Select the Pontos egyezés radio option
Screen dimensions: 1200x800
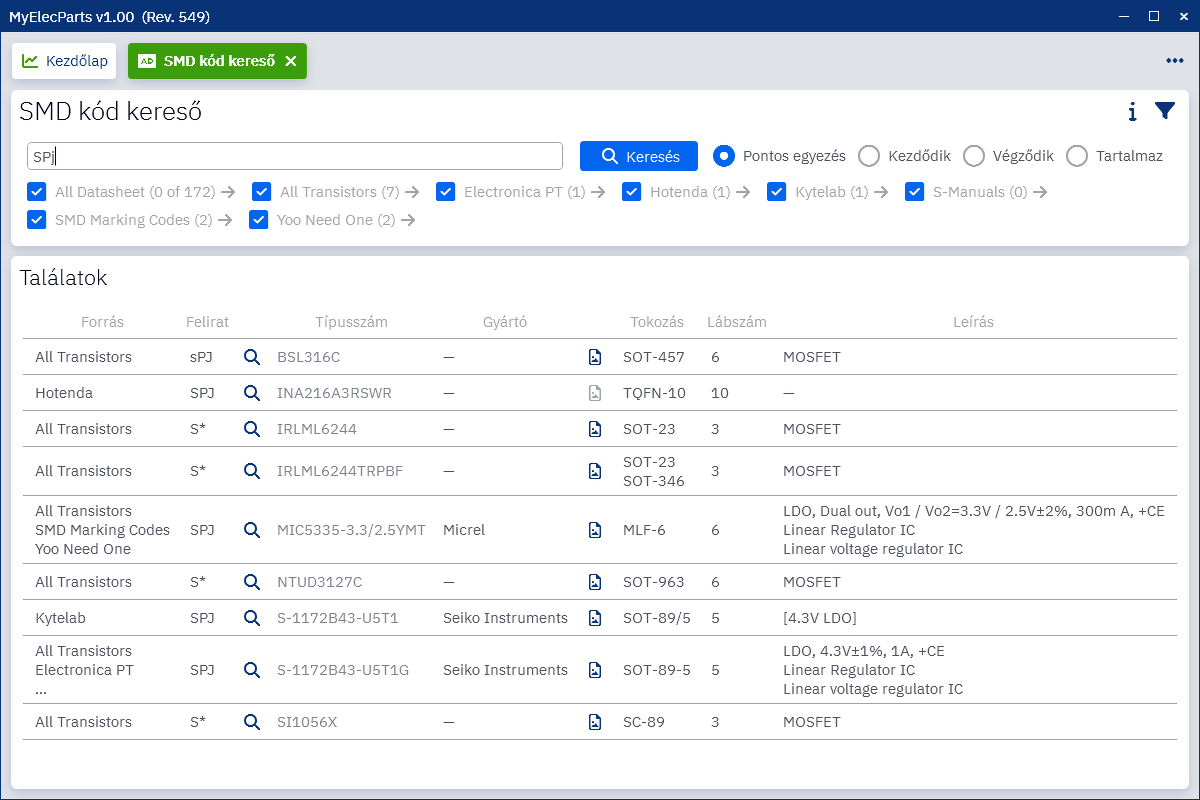[724, 156]
